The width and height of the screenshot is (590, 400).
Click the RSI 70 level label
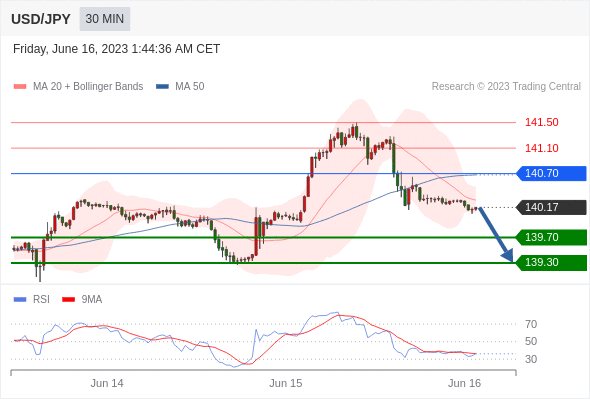(531, 324)
